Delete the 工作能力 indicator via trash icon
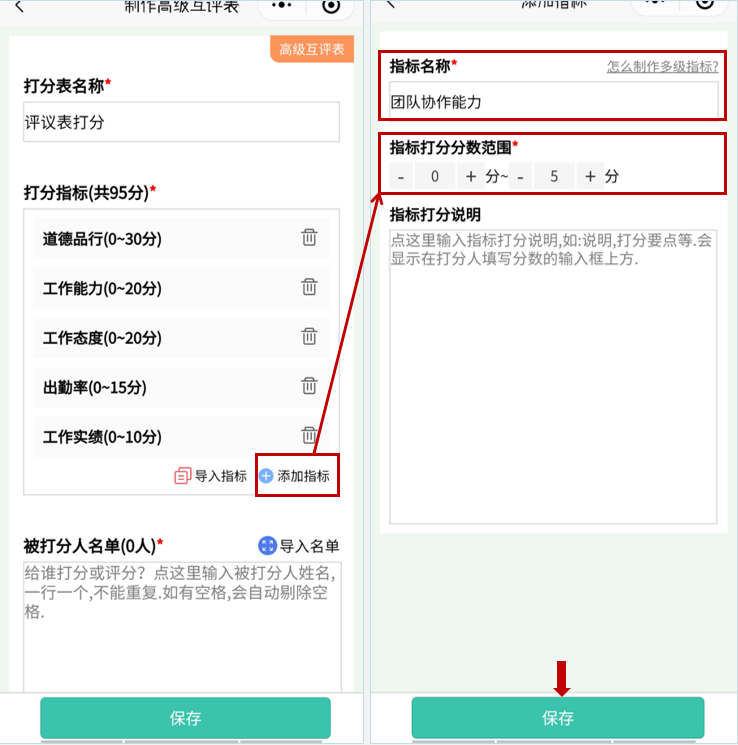Screen dimensions: 738x745 (x=309, y=287)
